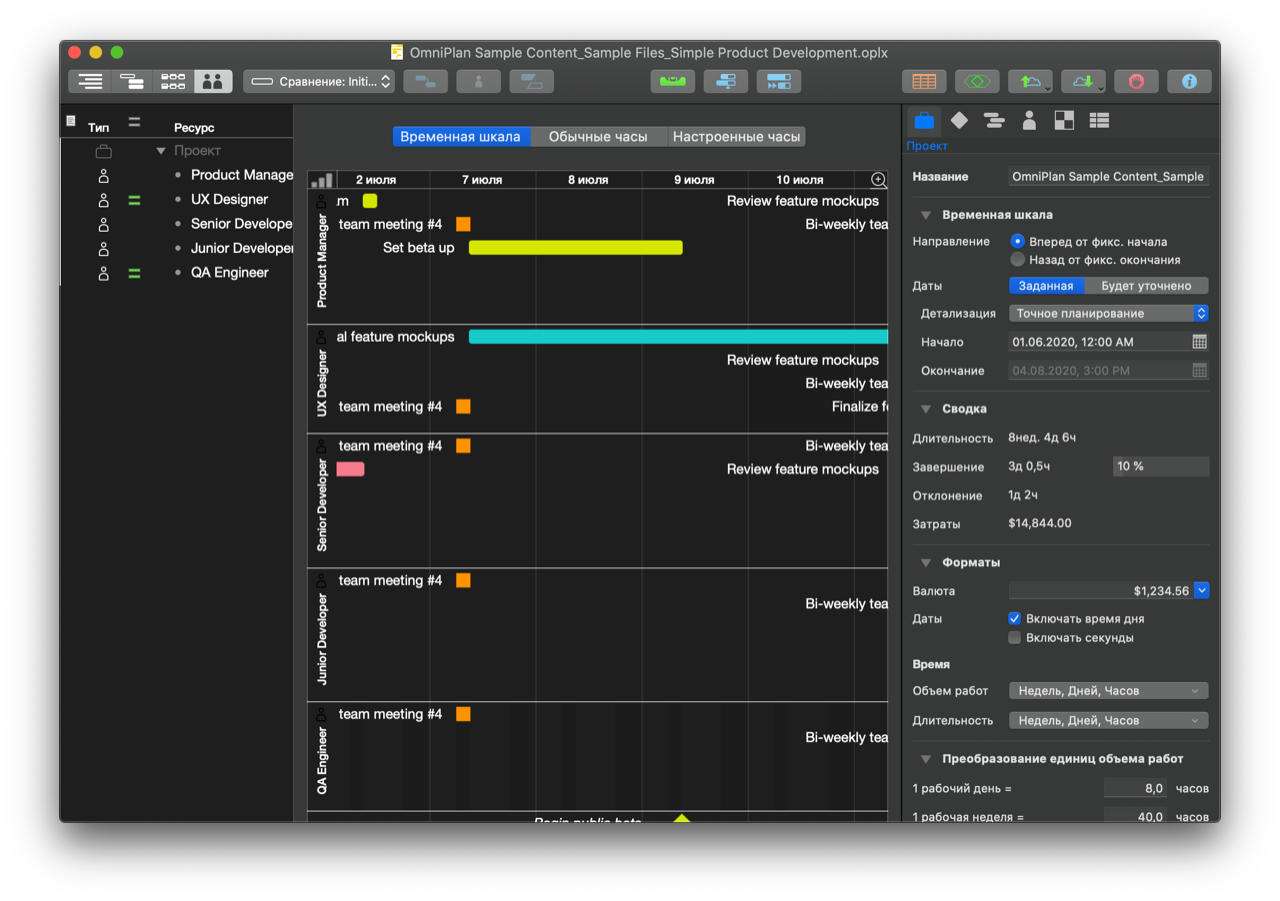This screenshot has width=1280, height=901.
Task: Choose the Заданная dates option
Action: (x=1046, y=286)
